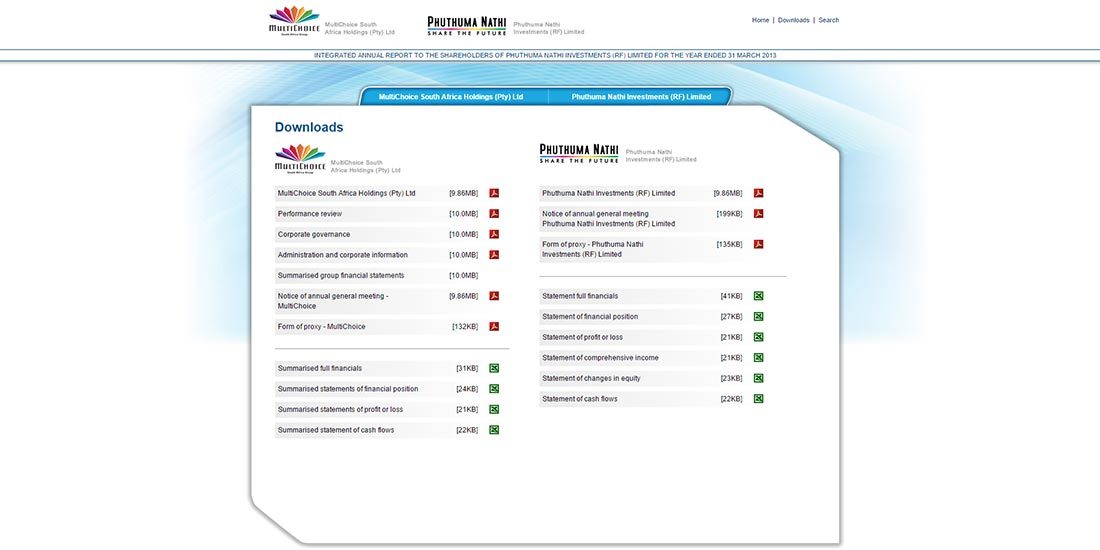Image resolution: width=1100 pixels, height=550 pixels.
Task: Click [31KB] size for Summarised full financials
Action: coord(467,368)
